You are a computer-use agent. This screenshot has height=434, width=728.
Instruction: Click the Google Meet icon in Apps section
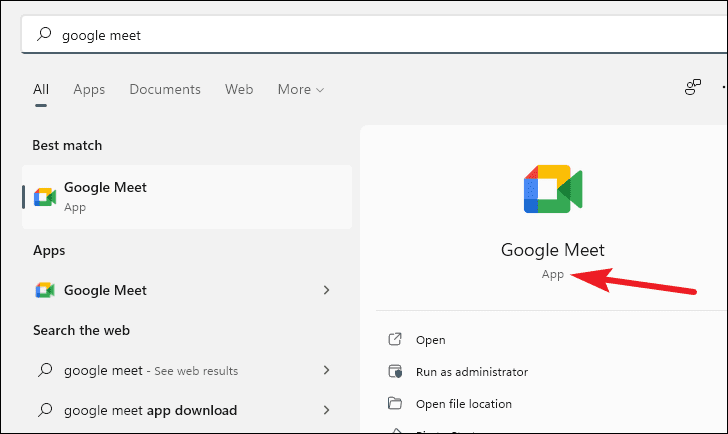[x=45, y=290]
